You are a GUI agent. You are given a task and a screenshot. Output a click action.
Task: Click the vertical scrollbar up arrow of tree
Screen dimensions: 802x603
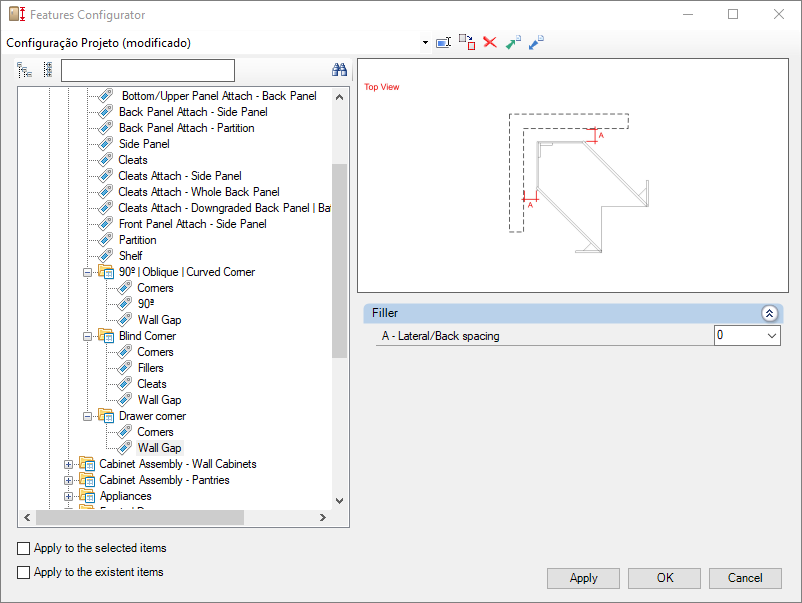[x=340, y=97]
